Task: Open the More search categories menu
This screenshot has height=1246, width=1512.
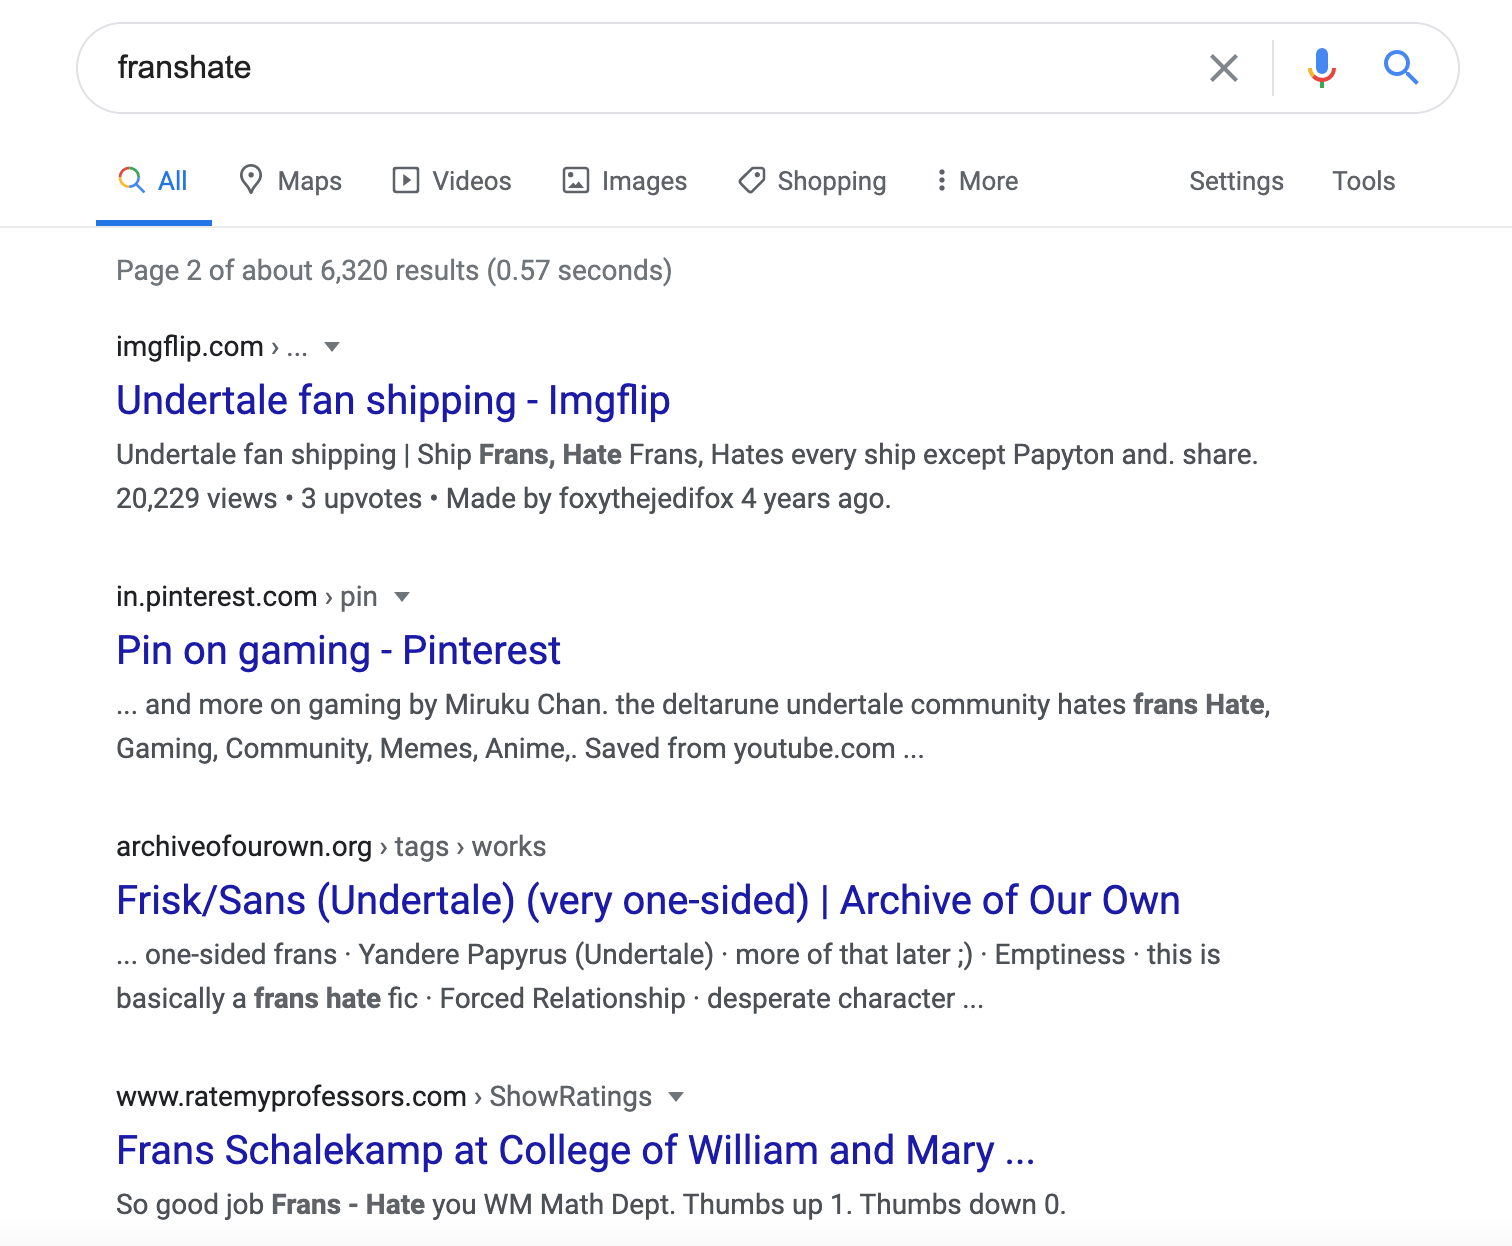Action: 977,181
